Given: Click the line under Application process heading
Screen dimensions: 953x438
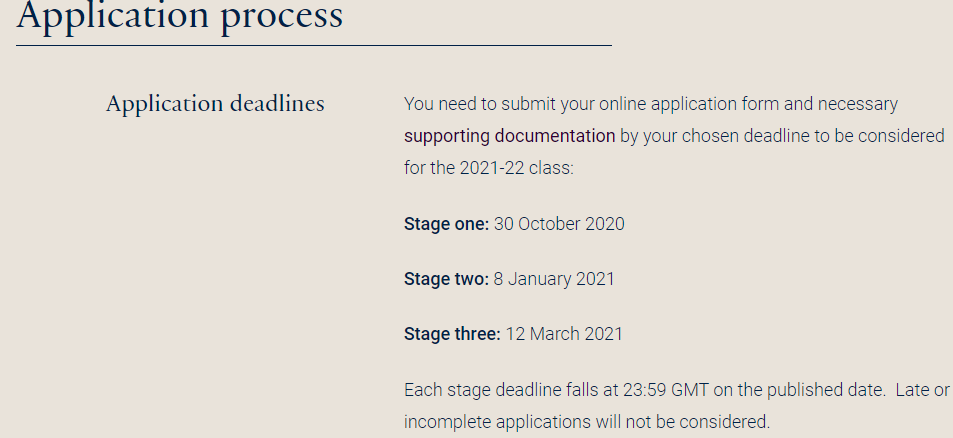Looking at the screenshot, I should click(x=314, y=45).
